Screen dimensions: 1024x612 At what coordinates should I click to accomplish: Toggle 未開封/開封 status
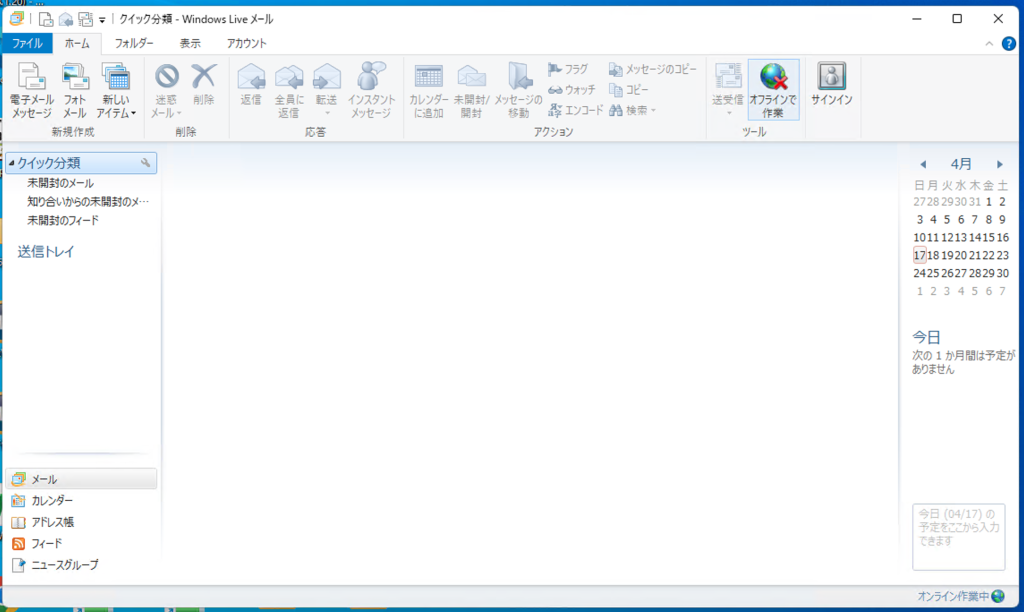472,90
